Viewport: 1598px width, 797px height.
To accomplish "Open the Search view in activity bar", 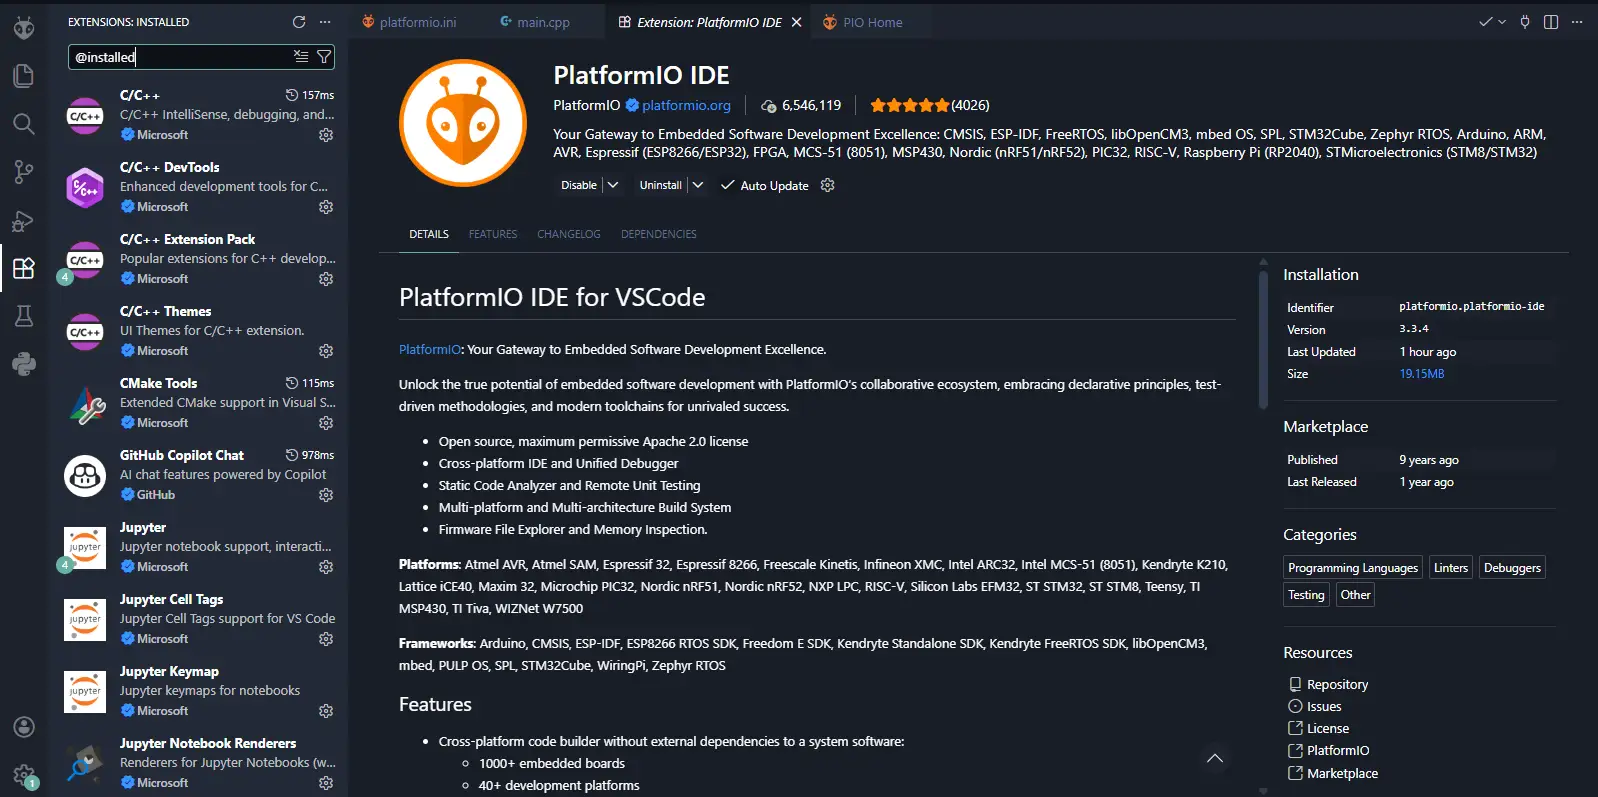I will pos(24,124).
